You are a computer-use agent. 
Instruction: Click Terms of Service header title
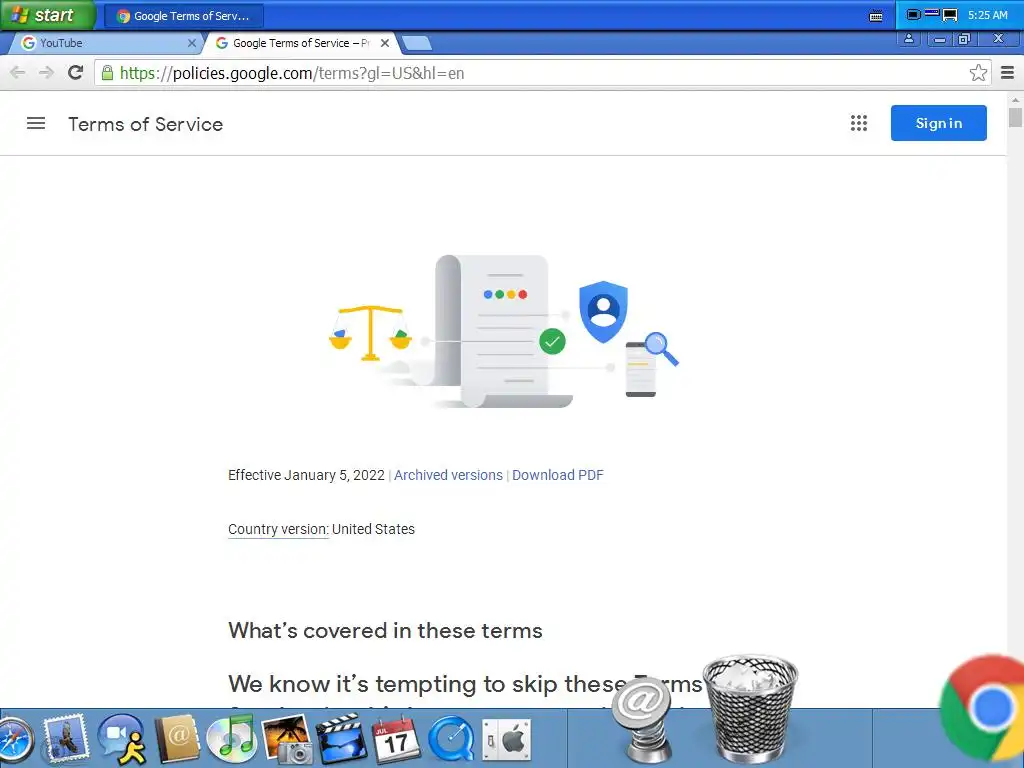146,124
